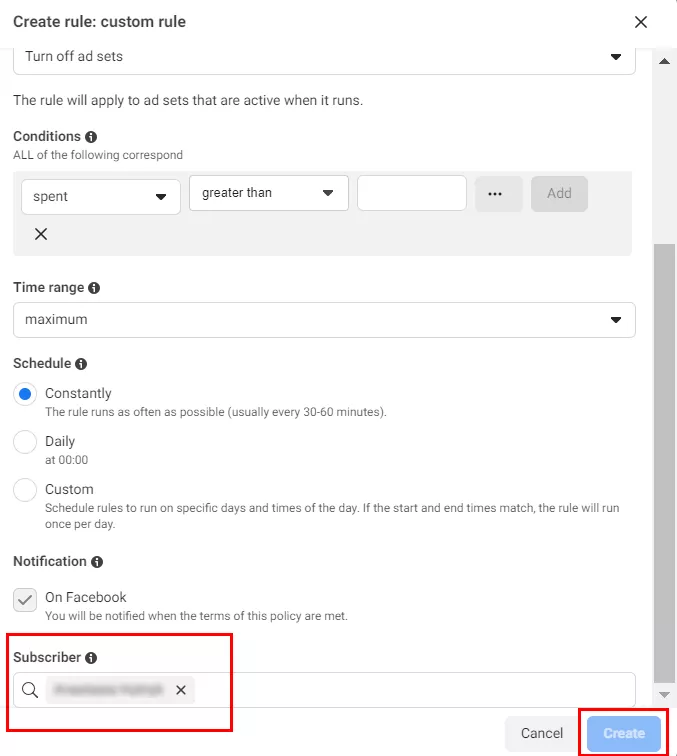Select the Constantly schedule radio button
The width and height of the screenshot is (677, 756).
[25, 394]
